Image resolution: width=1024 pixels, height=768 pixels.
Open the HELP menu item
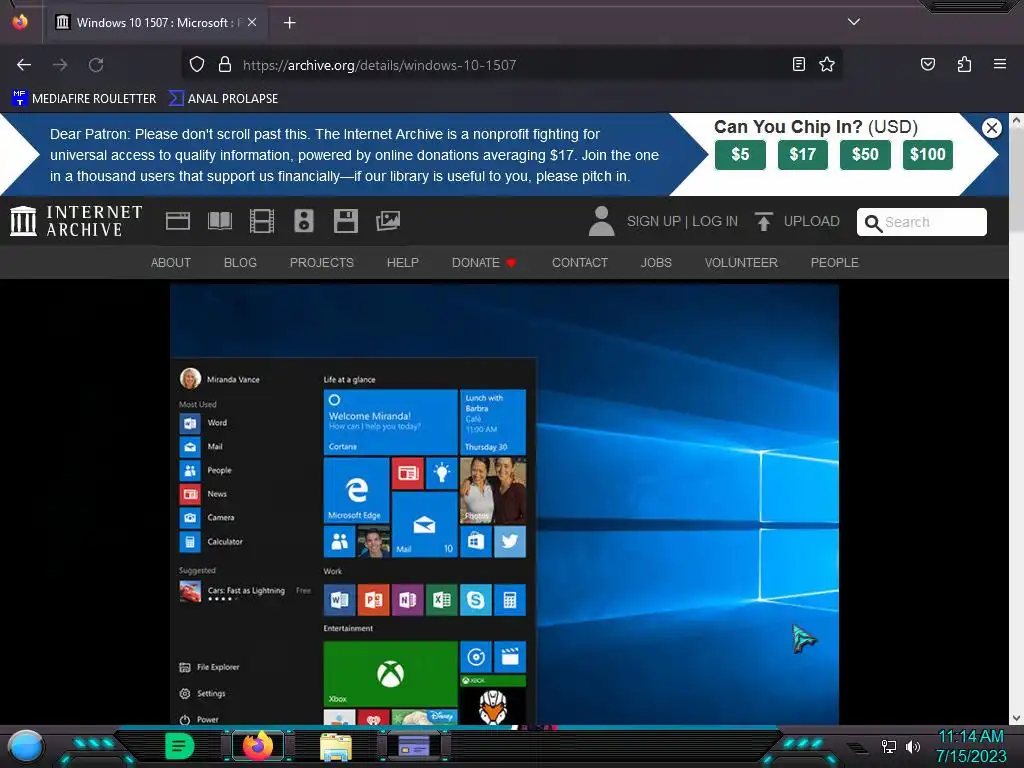tap(402, 263)
